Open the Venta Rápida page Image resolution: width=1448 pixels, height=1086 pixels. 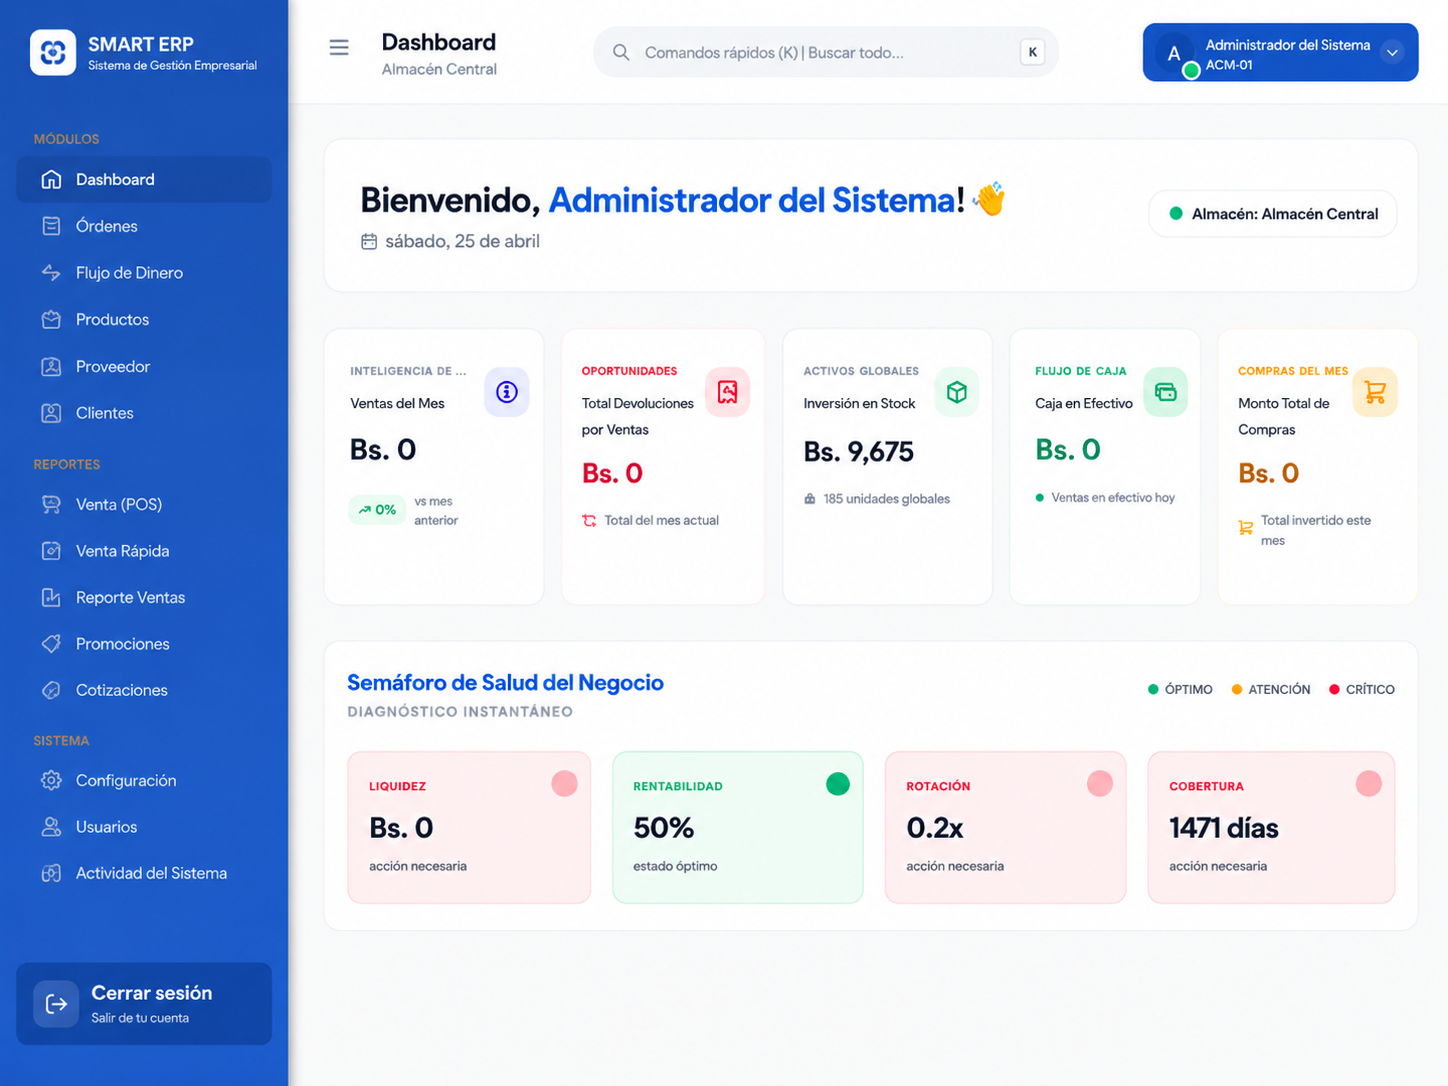[144, 550]
